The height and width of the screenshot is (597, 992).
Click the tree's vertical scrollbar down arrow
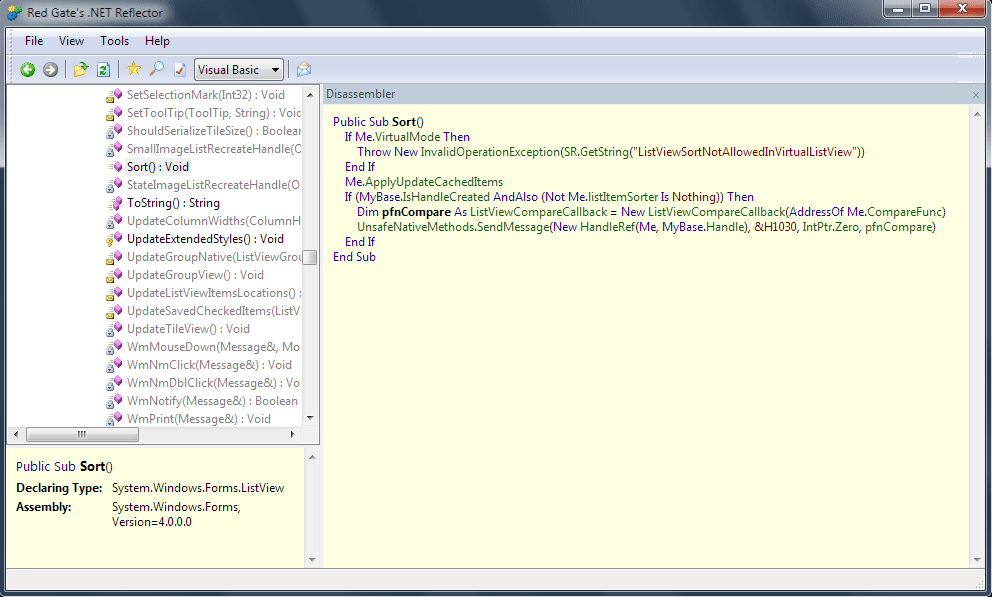(x=310, y=417)
